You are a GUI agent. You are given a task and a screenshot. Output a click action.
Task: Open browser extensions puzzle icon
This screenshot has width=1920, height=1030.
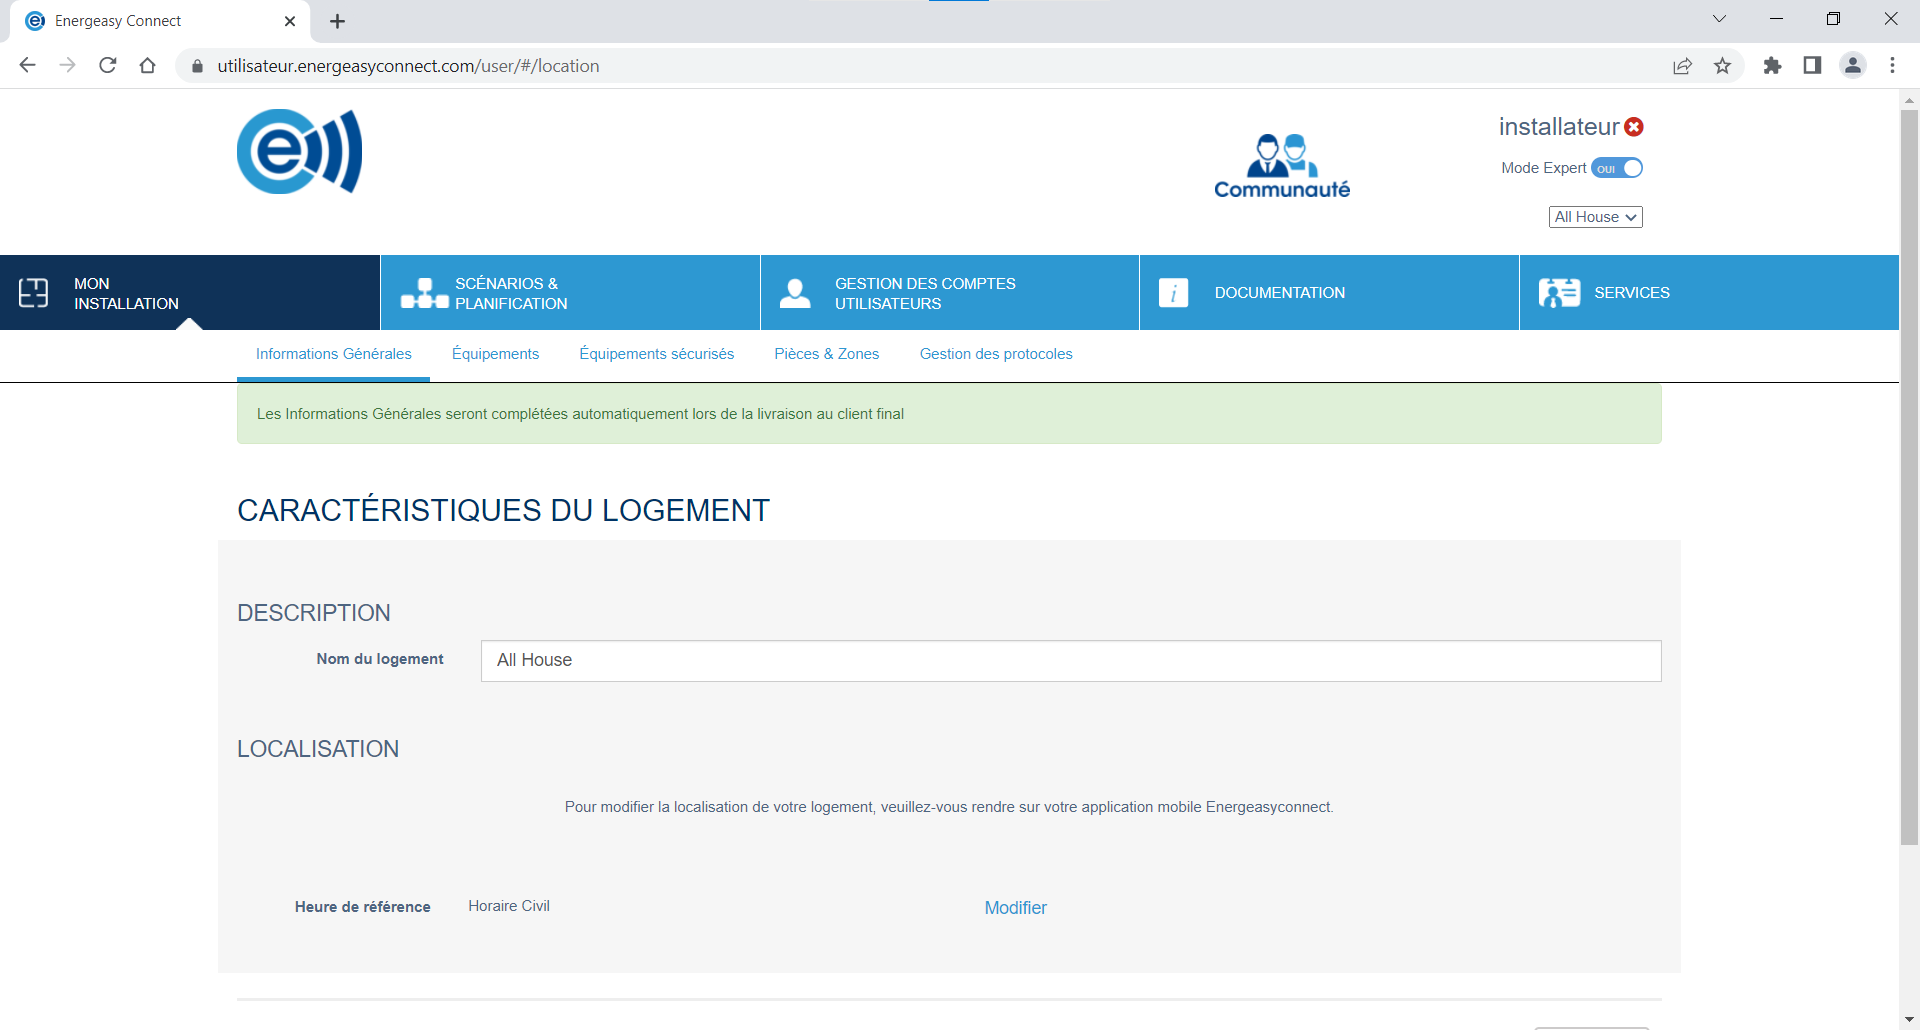1772,66
